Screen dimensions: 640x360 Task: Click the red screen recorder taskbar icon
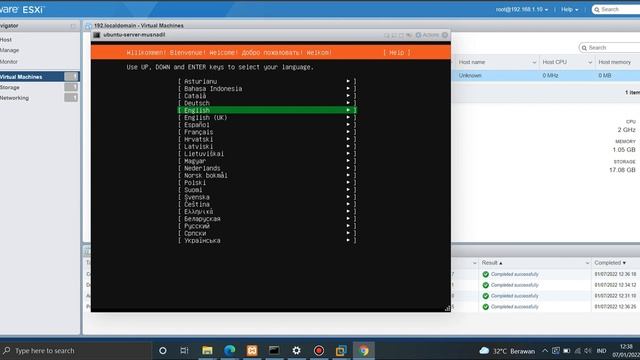[319, 351]
